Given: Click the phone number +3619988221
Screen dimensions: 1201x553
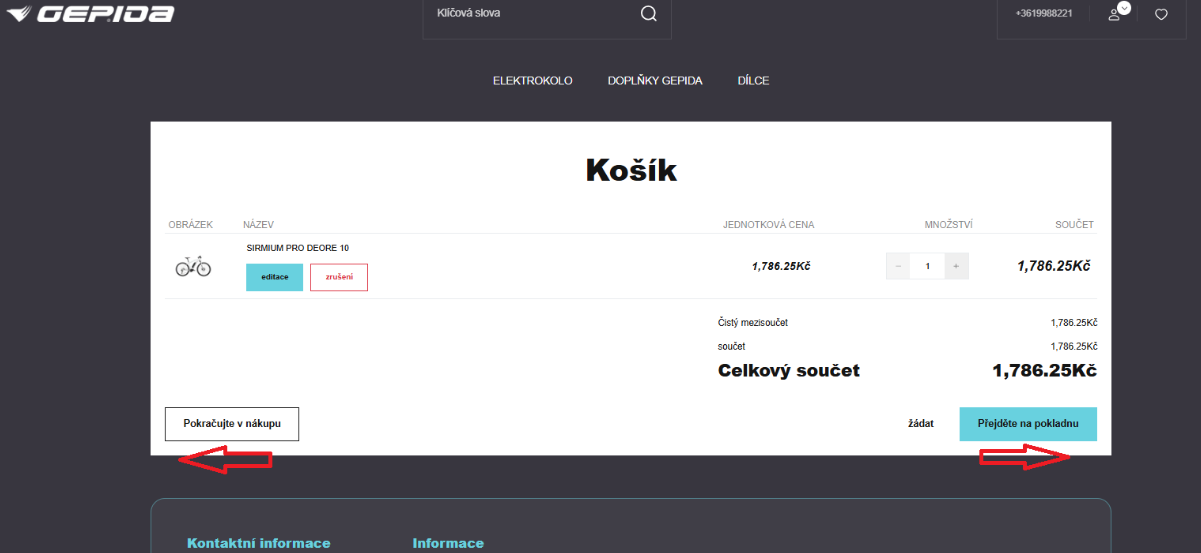Looking at the screenshot, I should (x=1043, y=14).
